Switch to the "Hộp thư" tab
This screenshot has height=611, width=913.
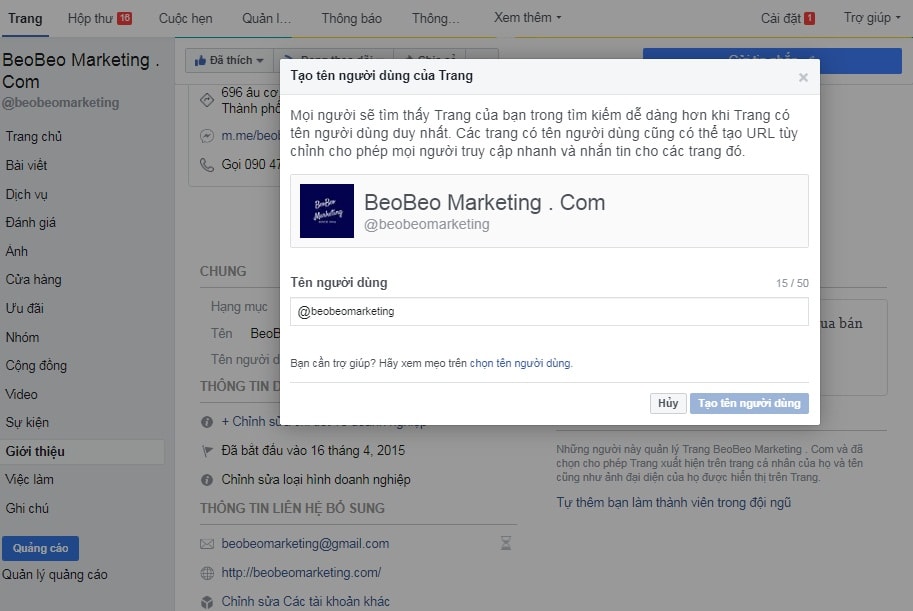[x=99, y=18]
